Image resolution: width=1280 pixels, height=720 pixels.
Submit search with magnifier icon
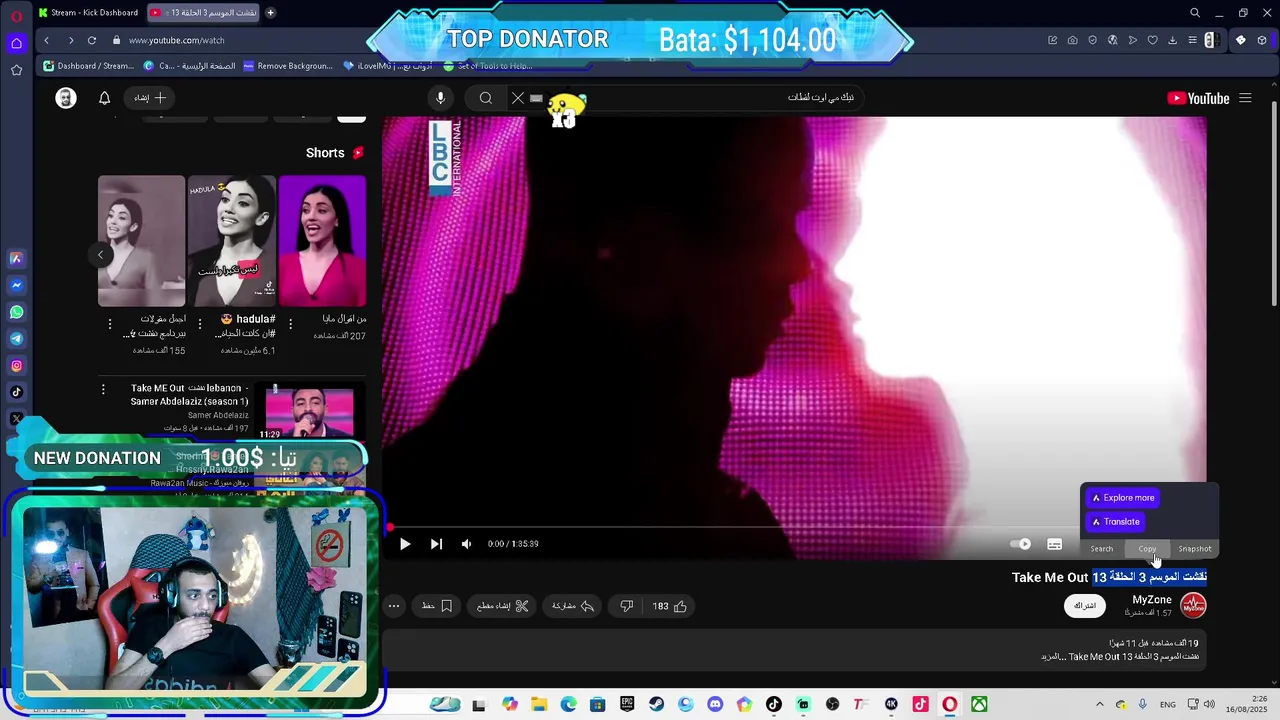coord(486,98)
